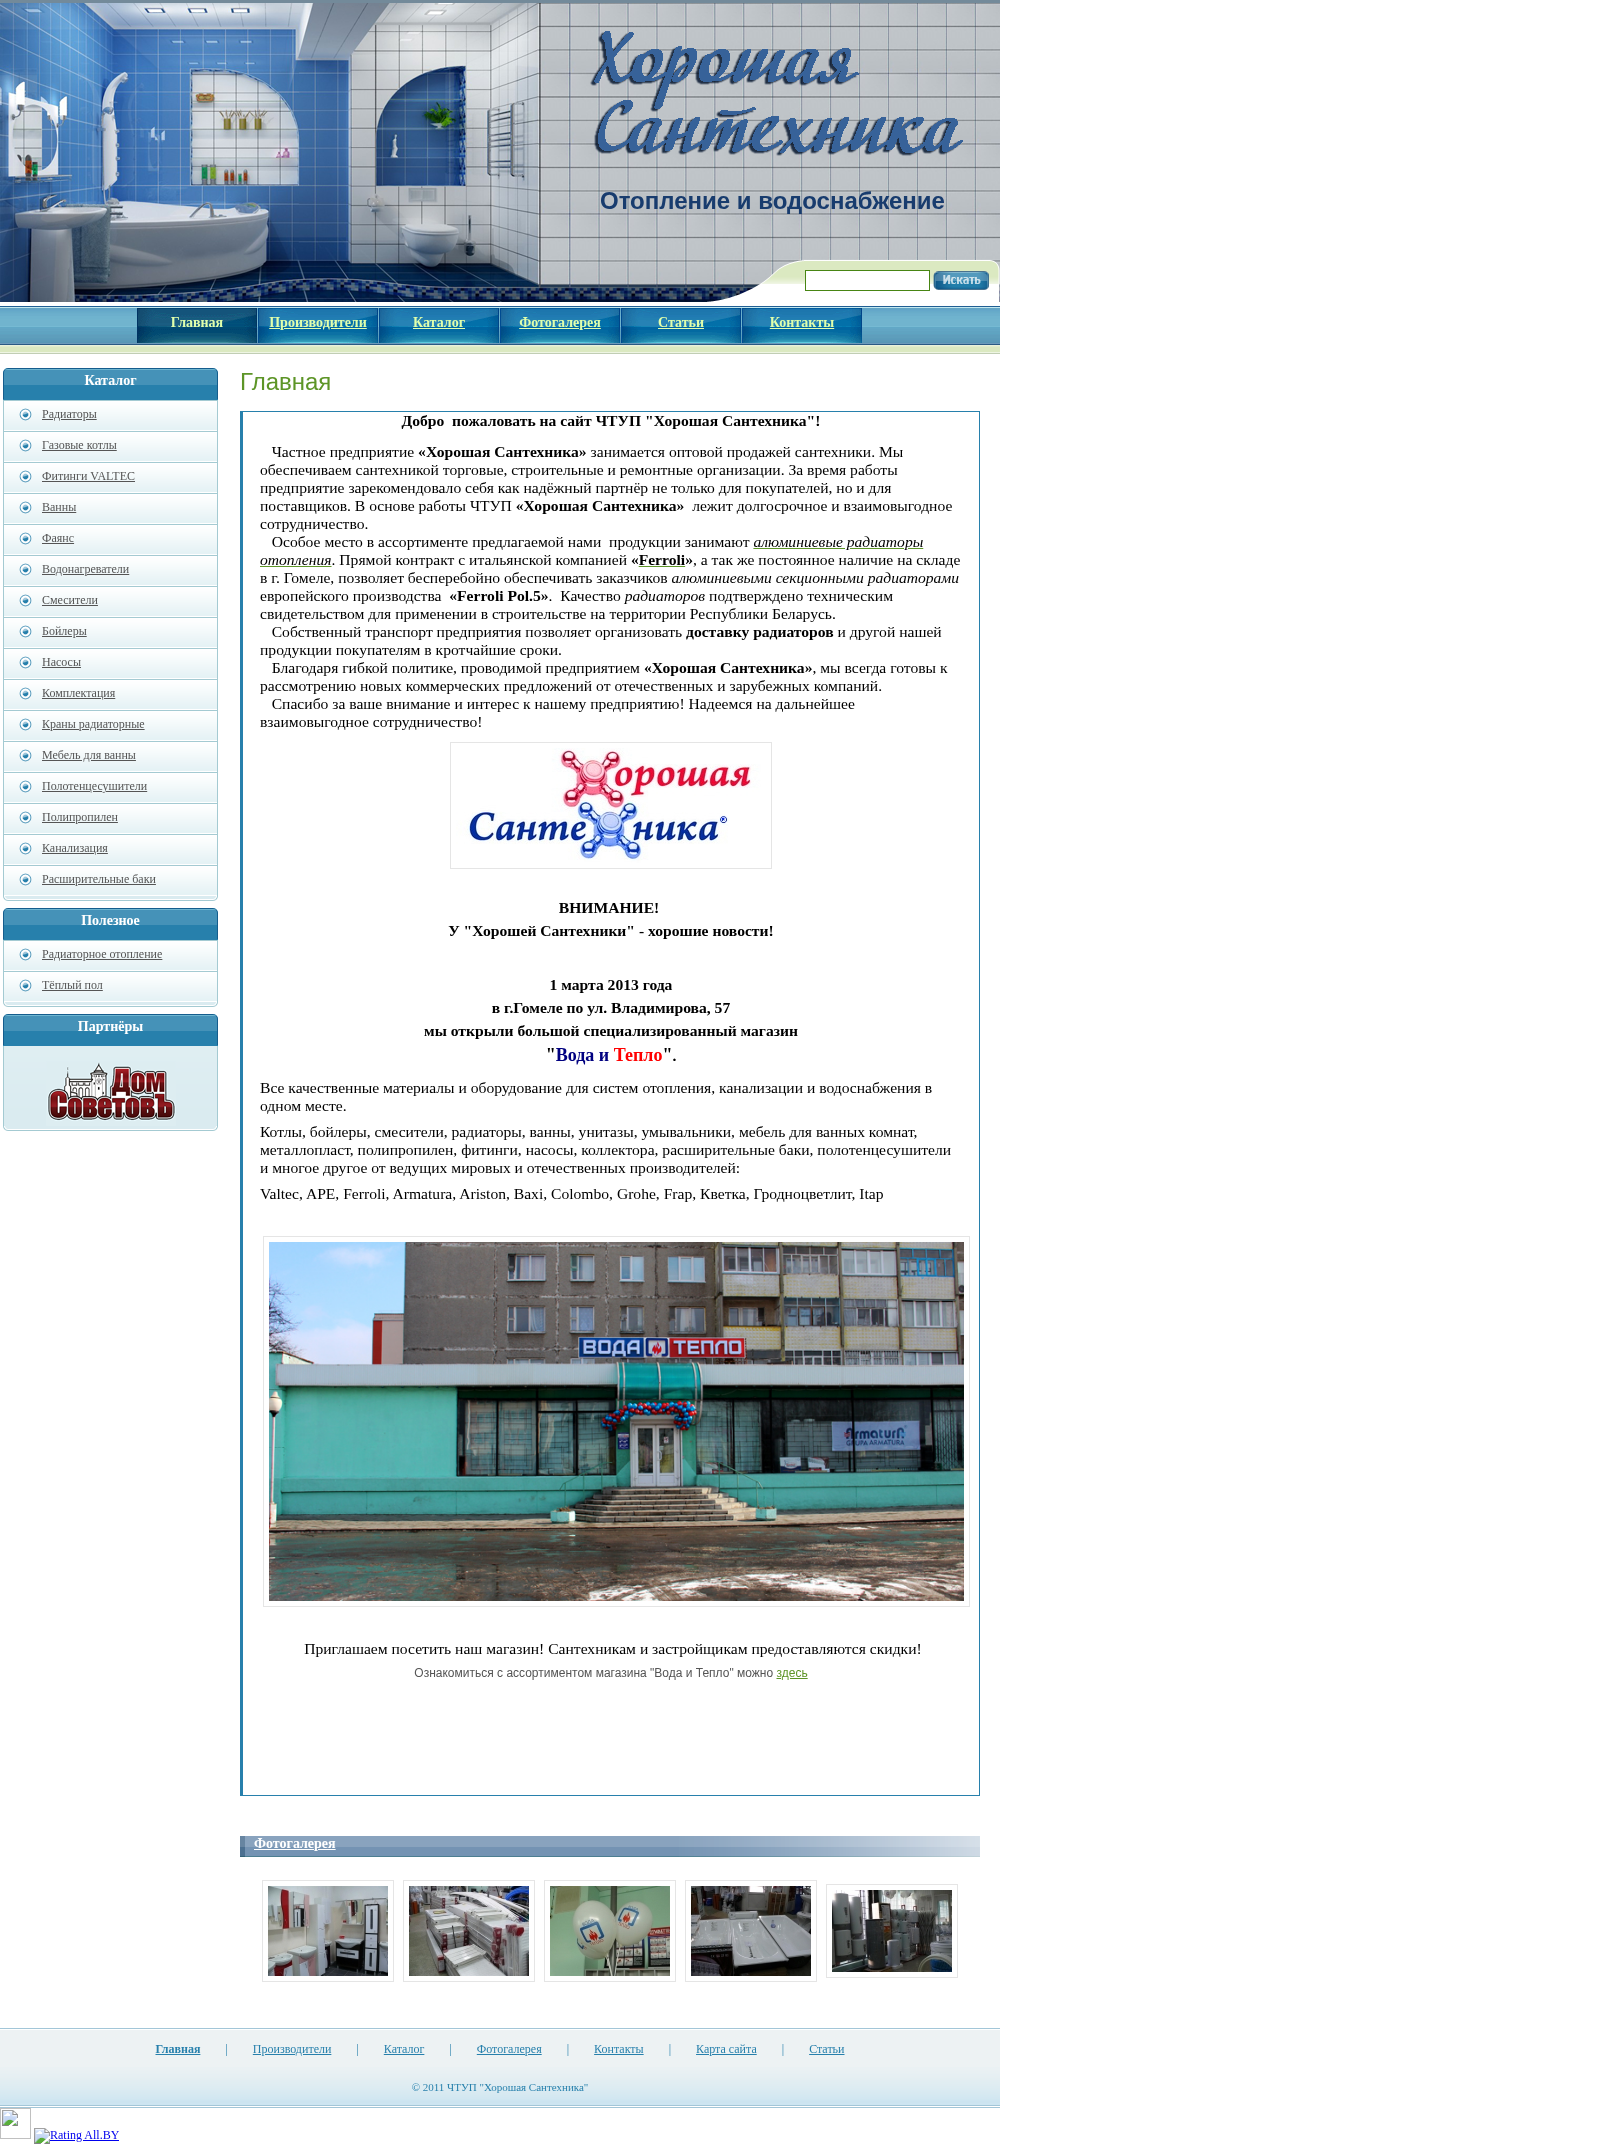Open the second gallery thumbnail with boxed goods
The width and height of the screenshot is (1600, 2144).
pyautogui.click(x=469, y=1931)
